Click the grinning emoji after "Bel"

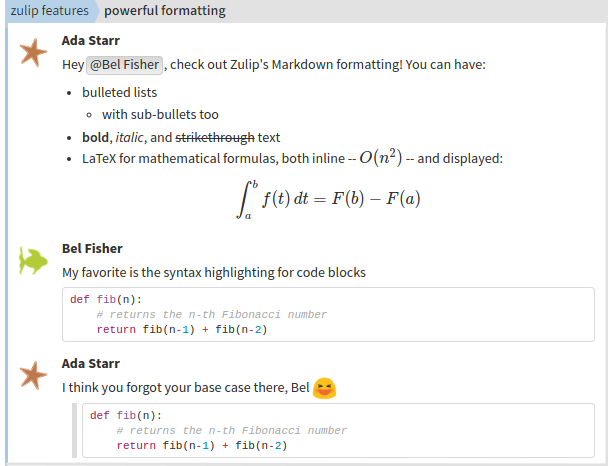tap(324, 387)
